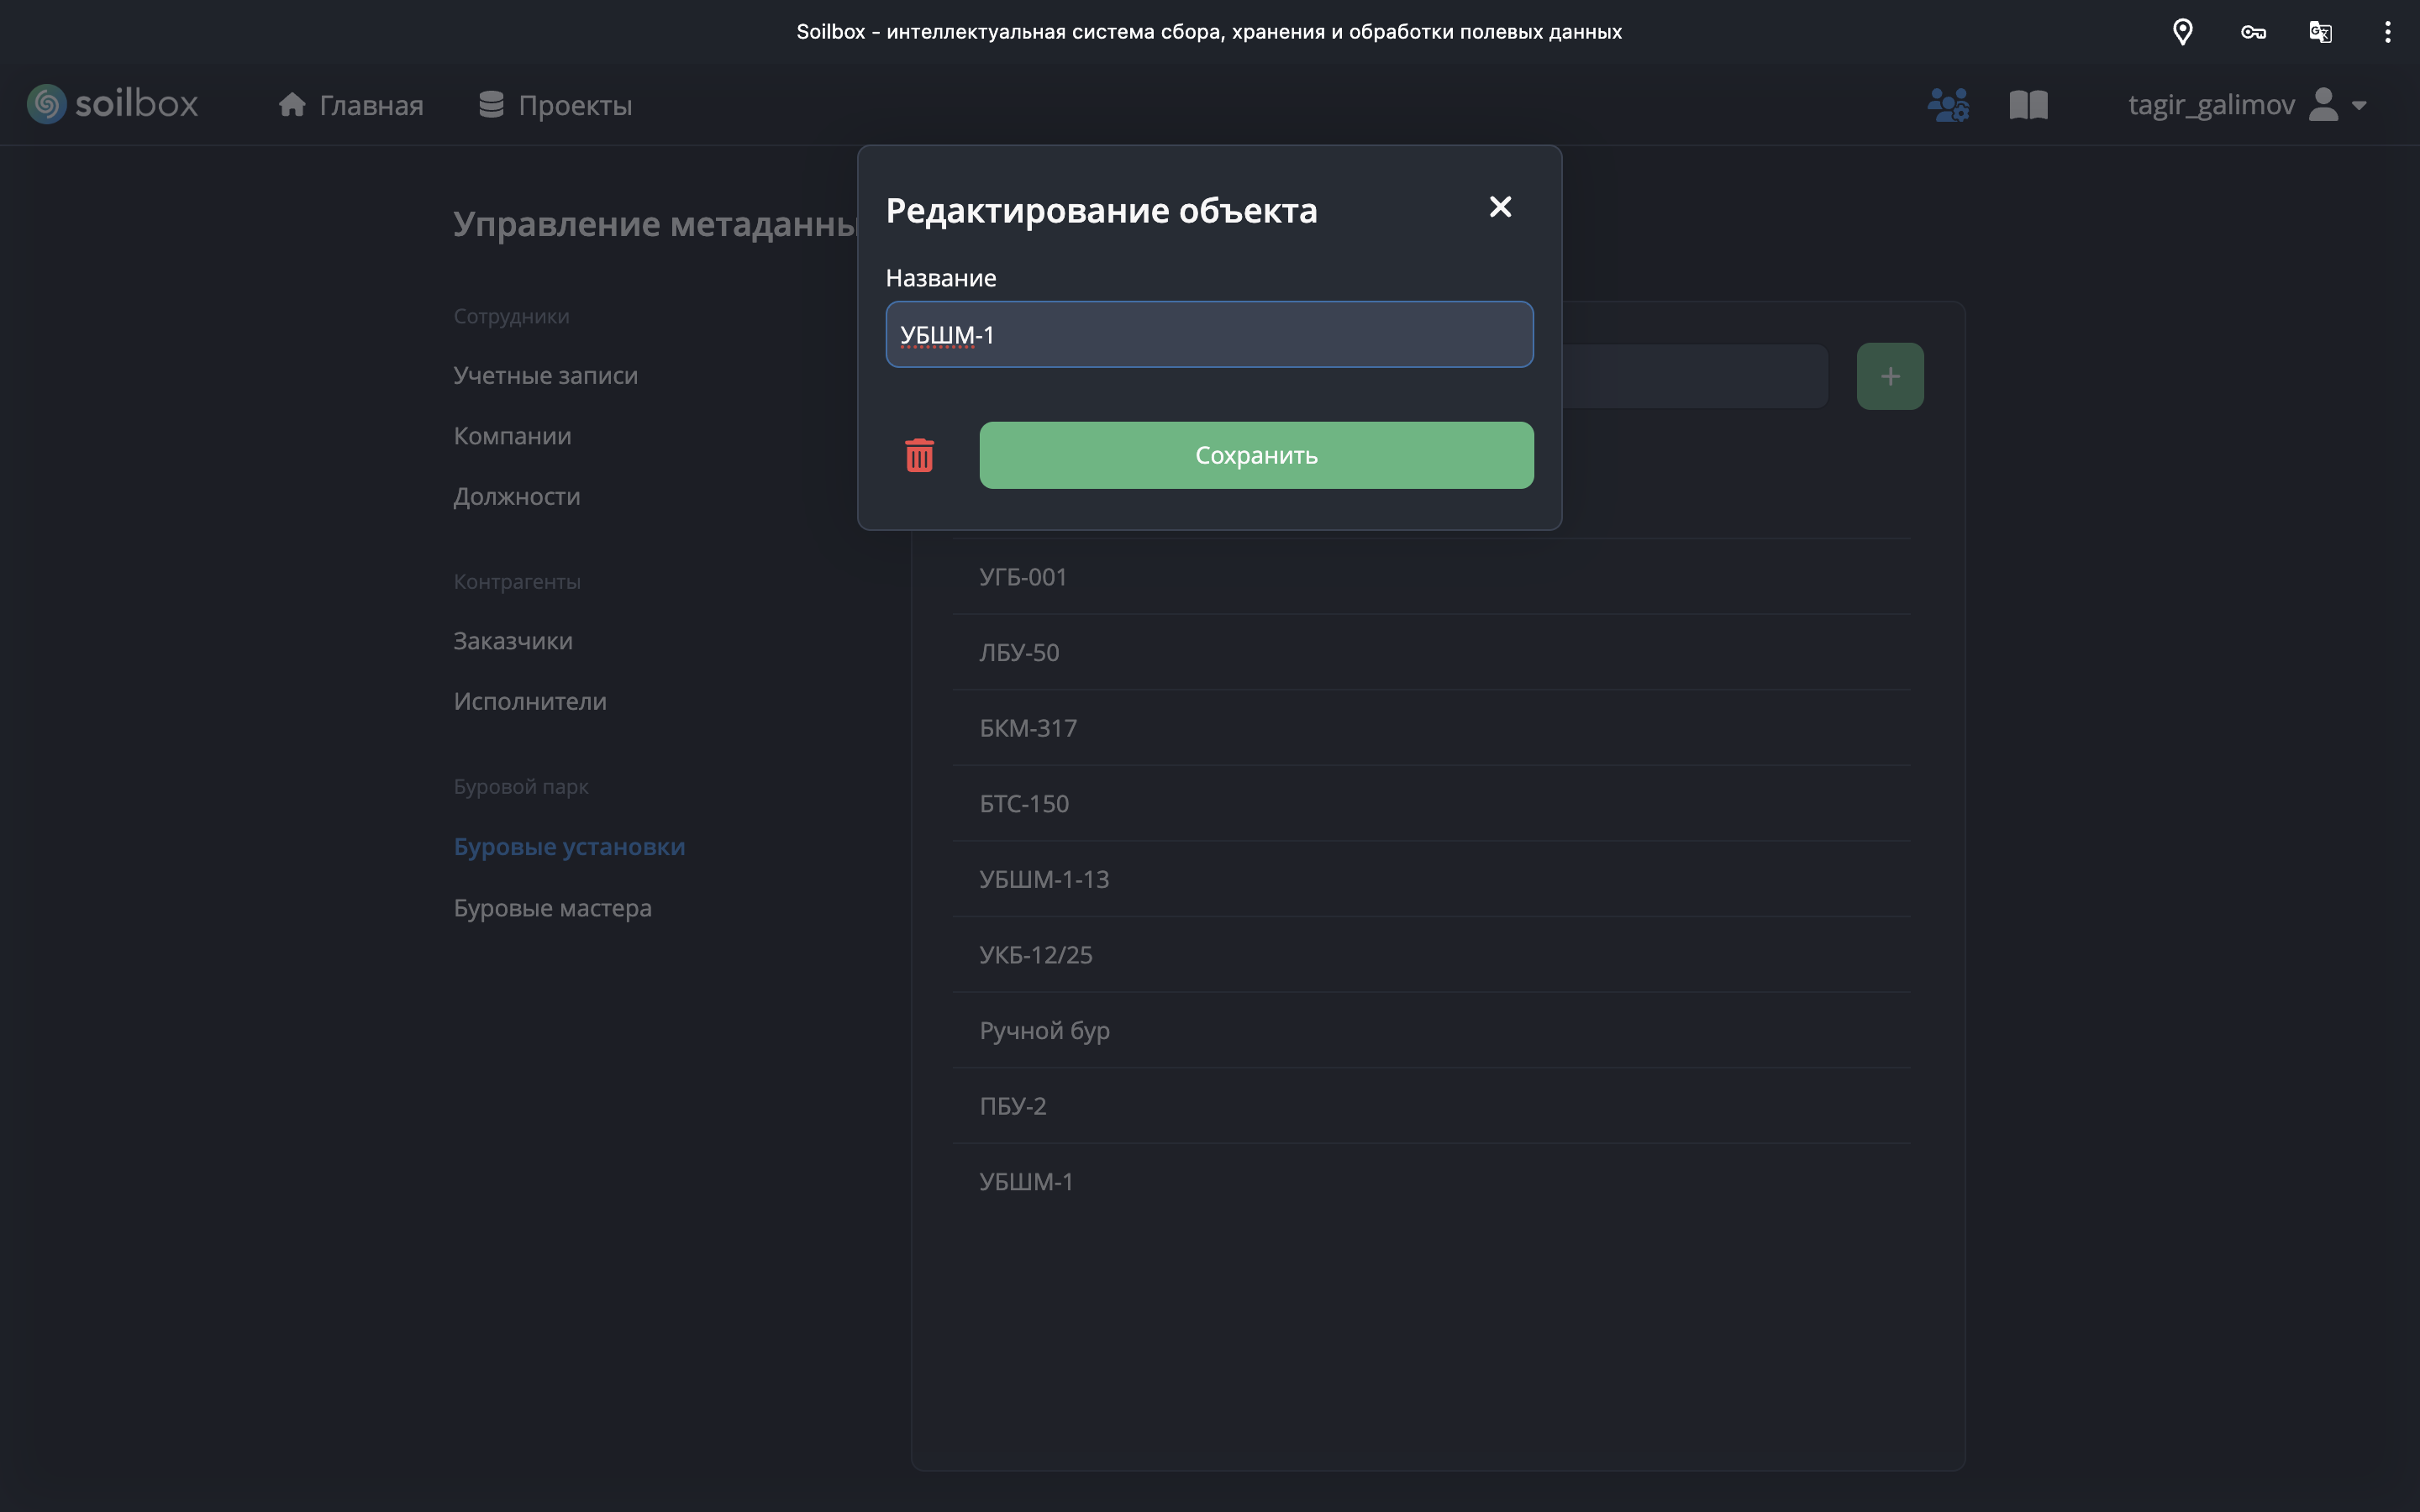The width and height of the screenshot is (2420, 1512).
Task: Click the red trash delete icon
Action: [x=919, y=455]
